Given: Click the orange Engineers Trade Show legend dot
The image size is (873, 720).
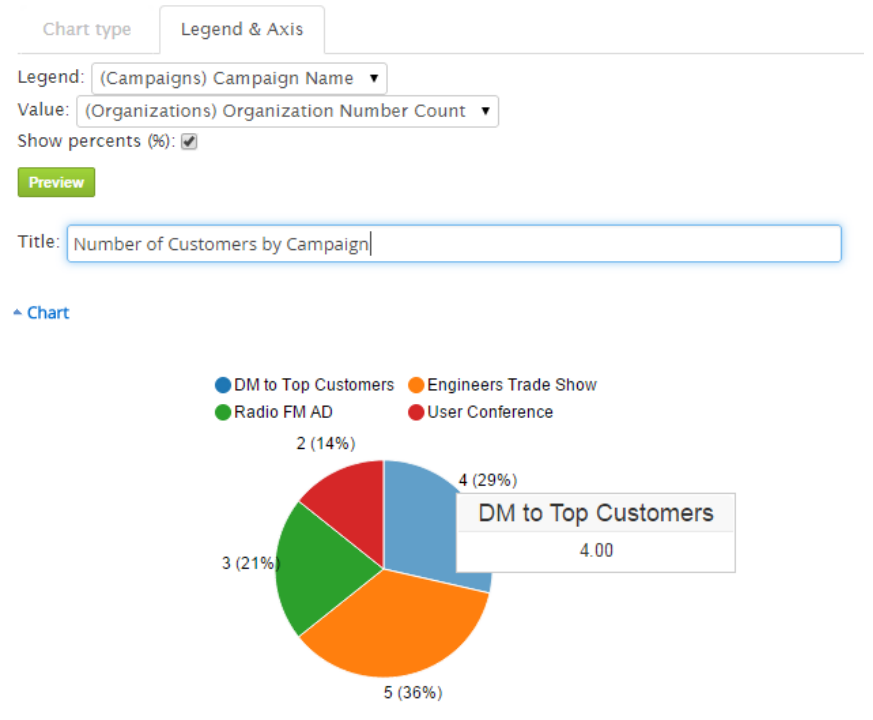Looking at the screenshot, I should pyautogui.click(x=416, y=385).
